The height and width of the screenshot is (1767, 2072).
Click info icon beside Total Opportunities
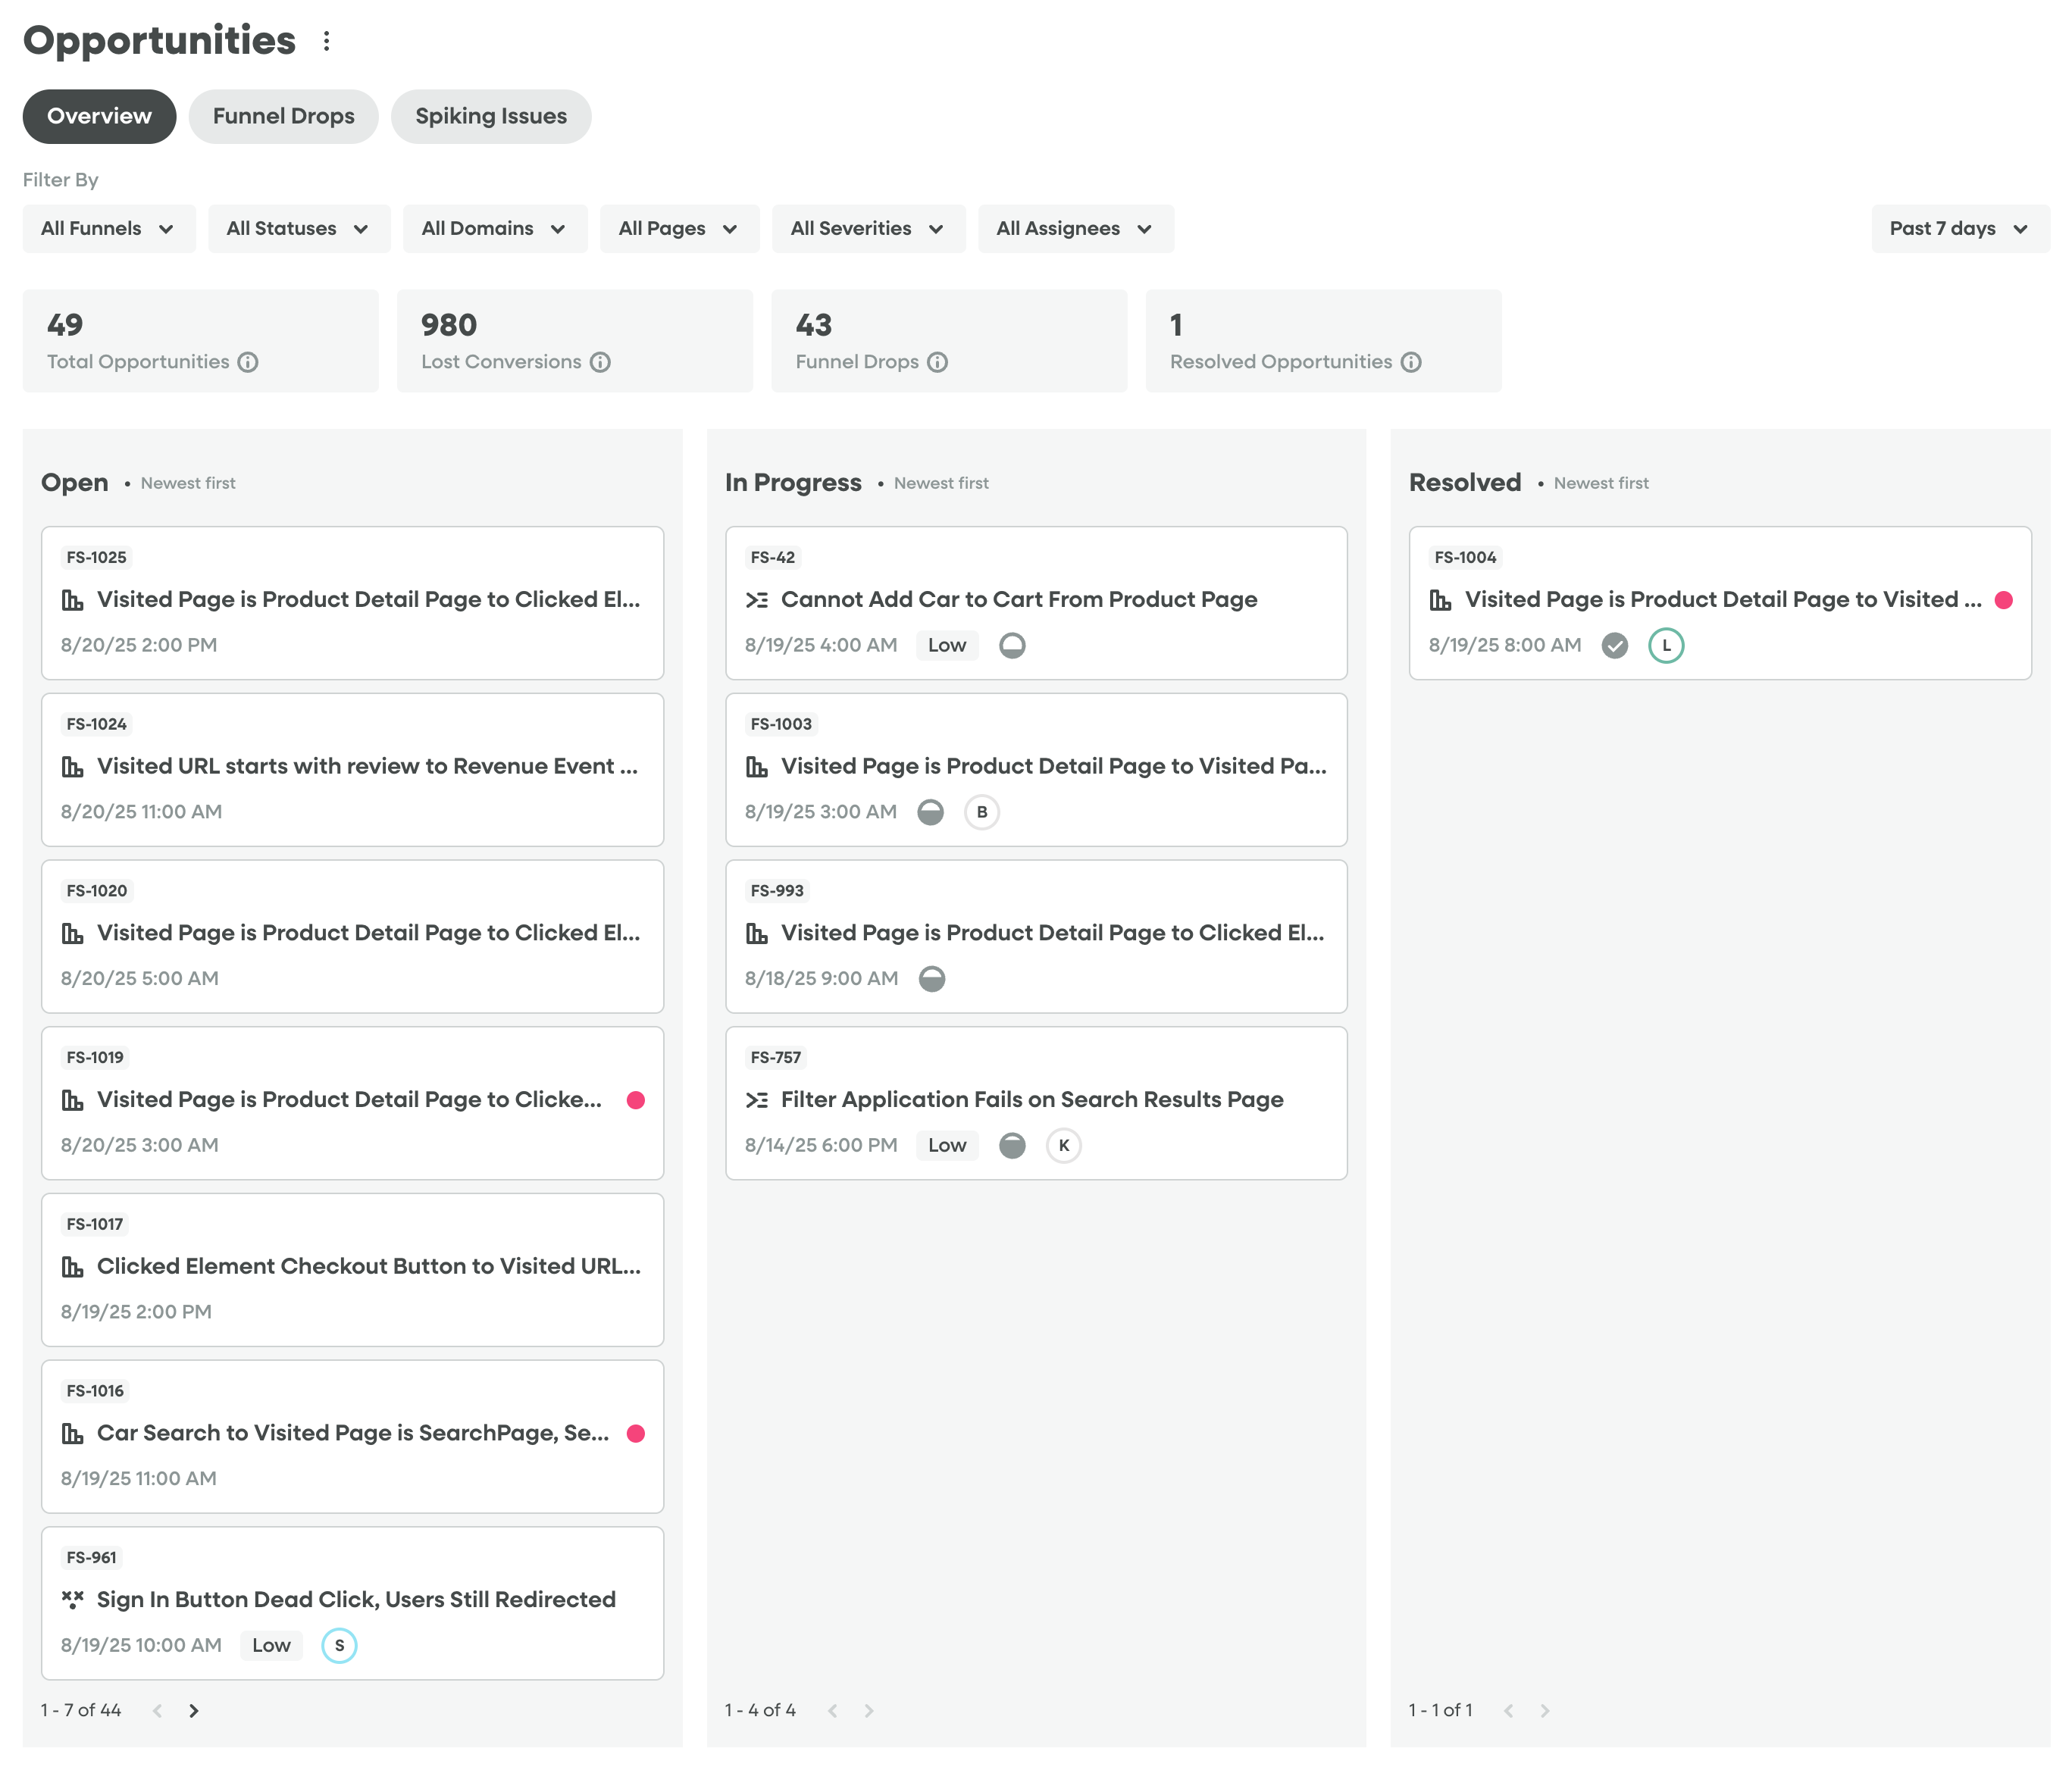point(248,362)
